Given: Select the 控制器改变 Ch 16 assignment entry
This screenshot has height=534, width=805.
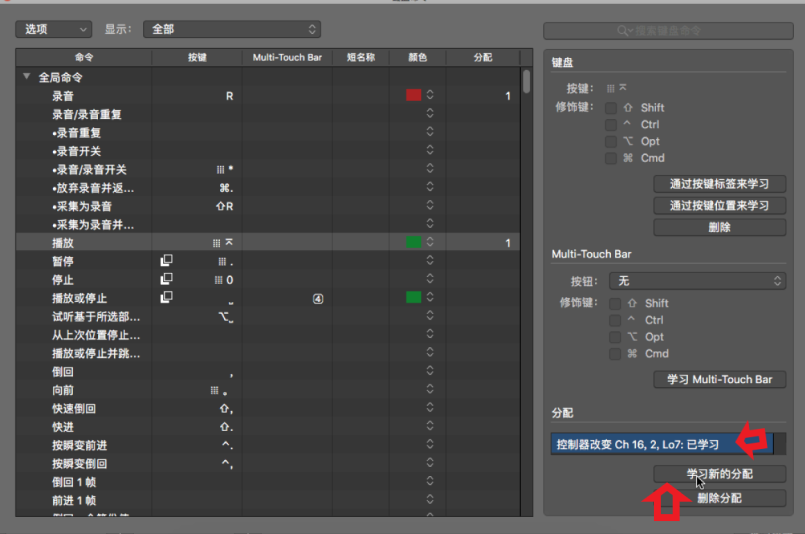Looking at the screenshot, I should 640,443.
